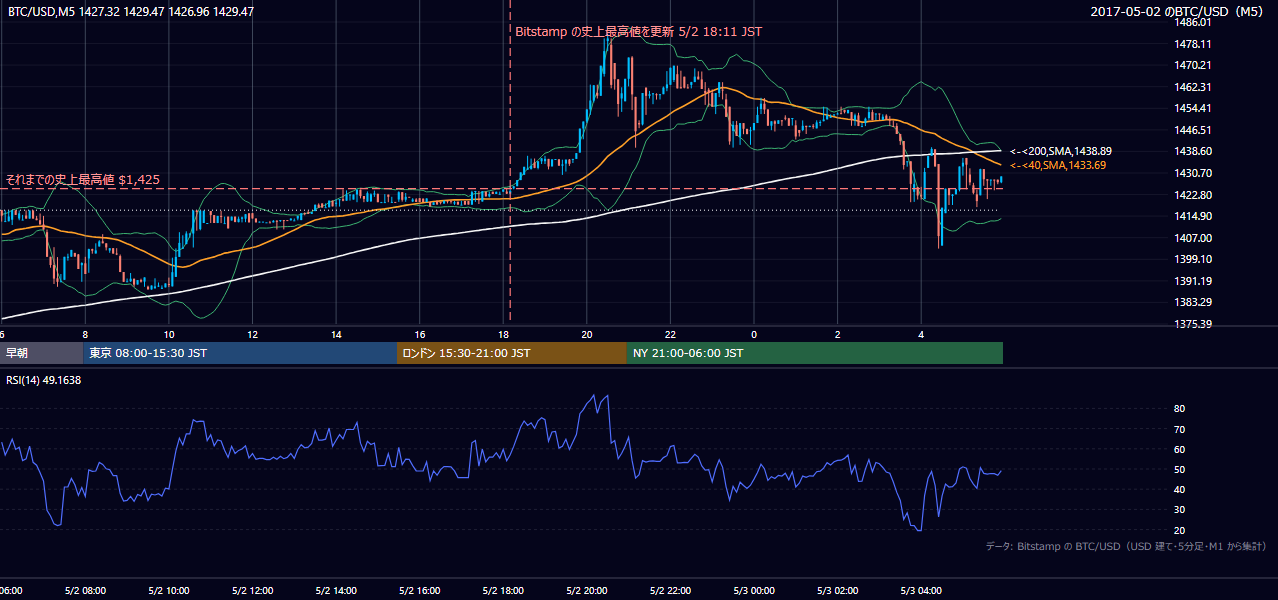Click price axis value 1399.10
This screenshot has height=600, width=1278.
tap(1194, 259)
